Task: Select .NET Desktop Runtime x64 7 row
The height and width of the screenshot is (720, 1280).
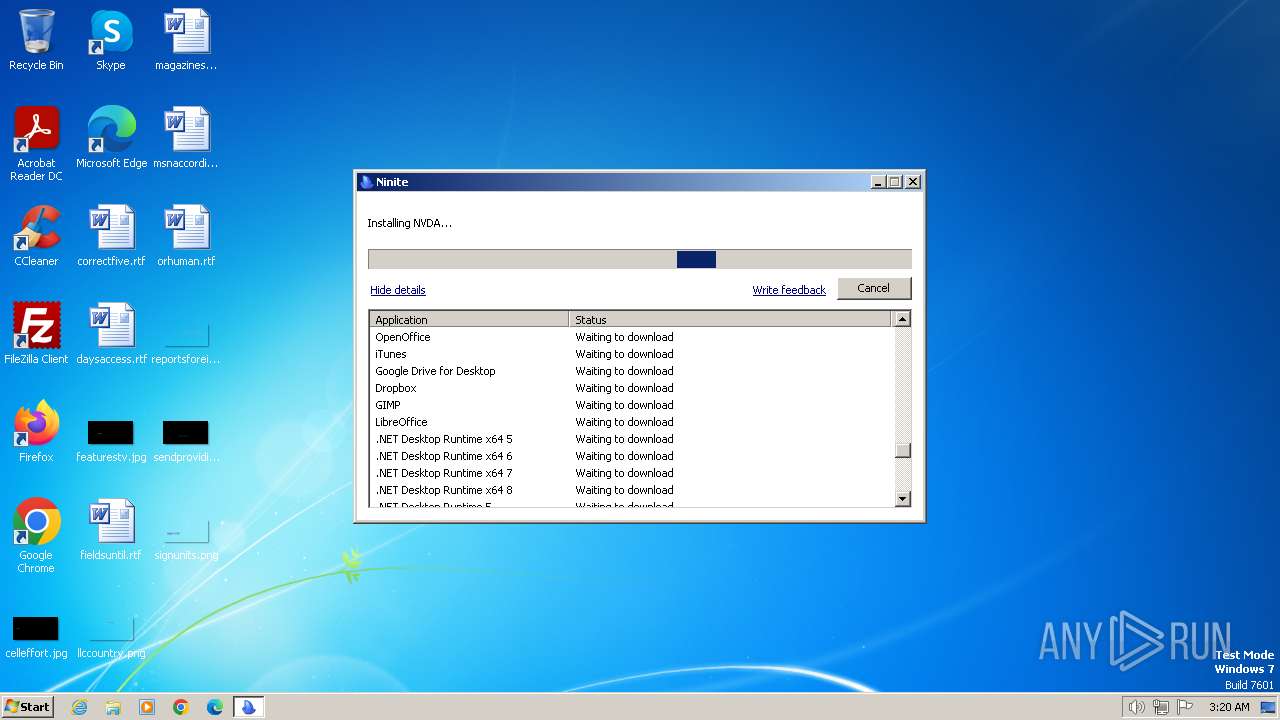Action: pos(631,473)
